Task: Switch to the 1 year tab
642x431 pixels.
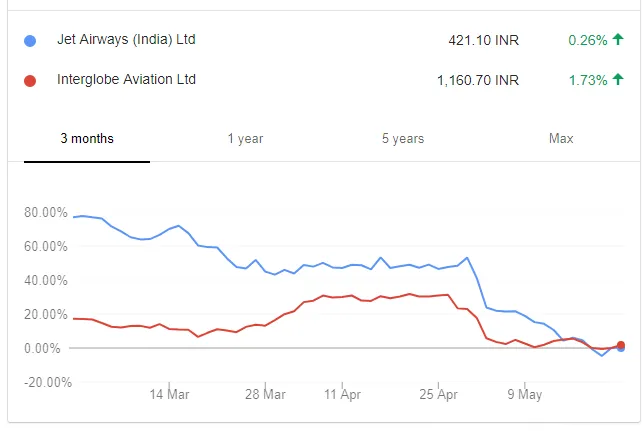Action: coord(245,139)
